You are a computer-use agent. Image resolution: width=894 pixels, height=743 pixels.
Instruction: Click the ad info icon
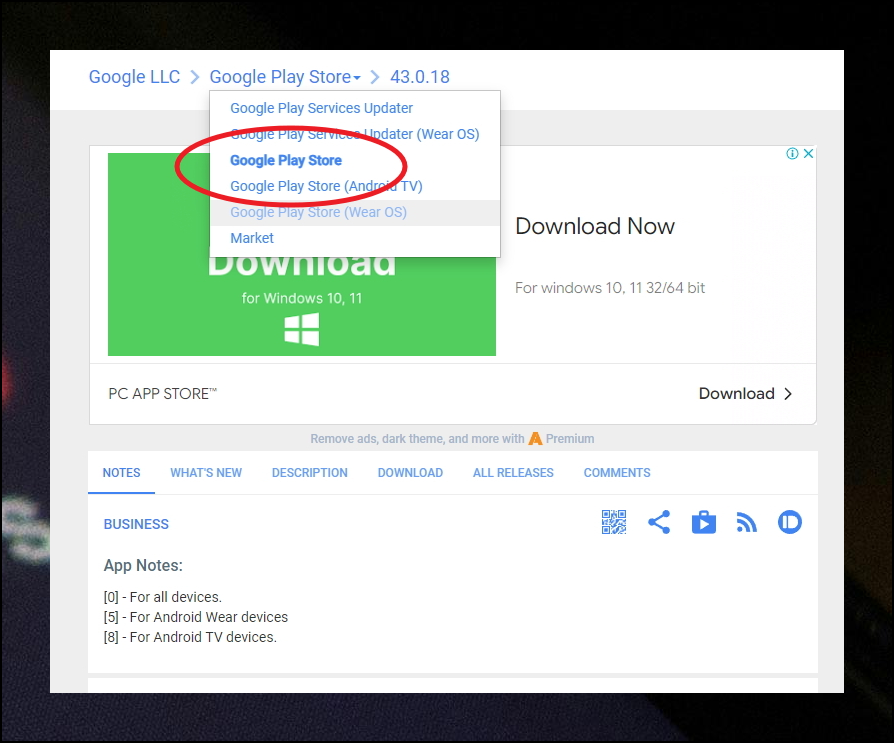click(792, 153)
